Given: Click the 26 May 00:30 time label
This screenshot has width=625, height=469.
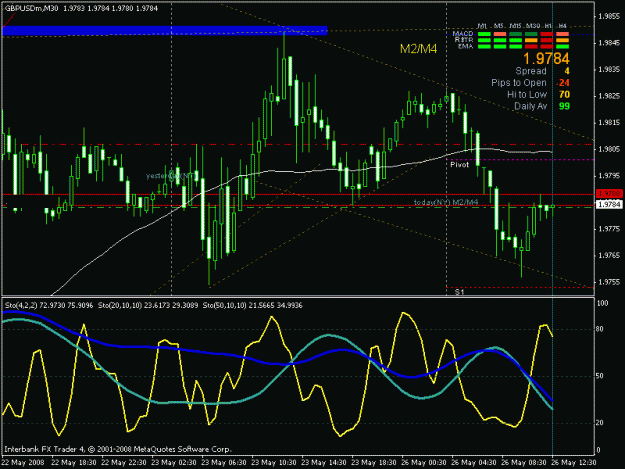Looking at the screenshot, I should [x=424, y=463].
